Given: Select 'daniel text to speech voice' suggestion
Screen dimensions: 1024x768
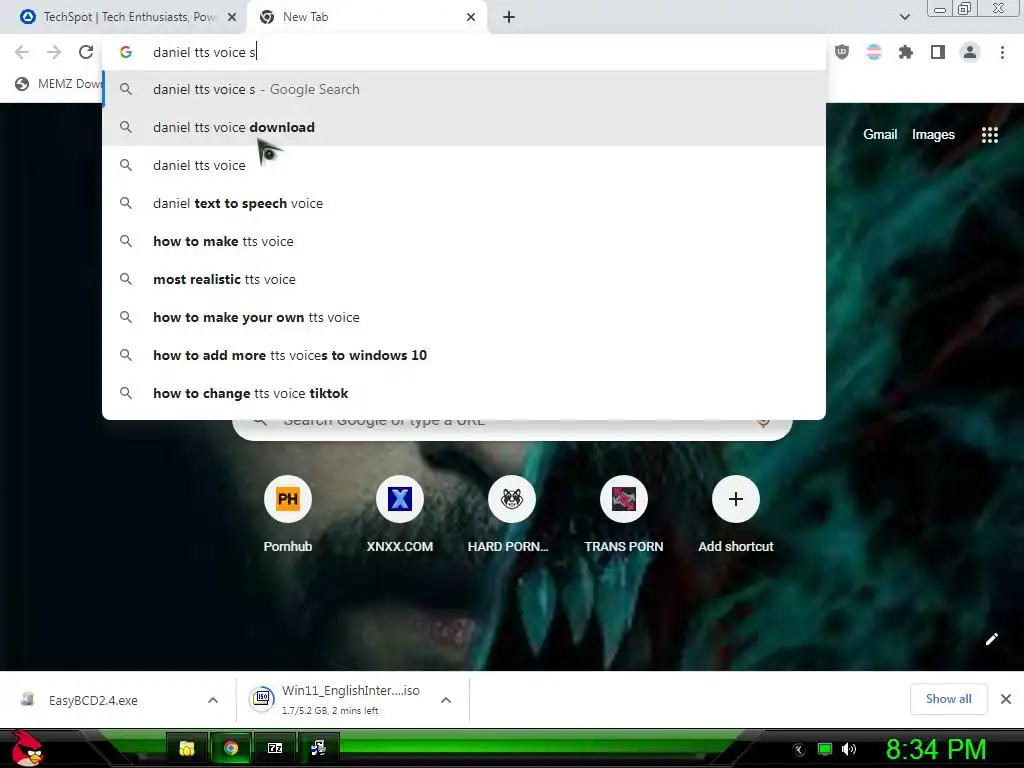Looking at the screenshot, I should point(464,203).
